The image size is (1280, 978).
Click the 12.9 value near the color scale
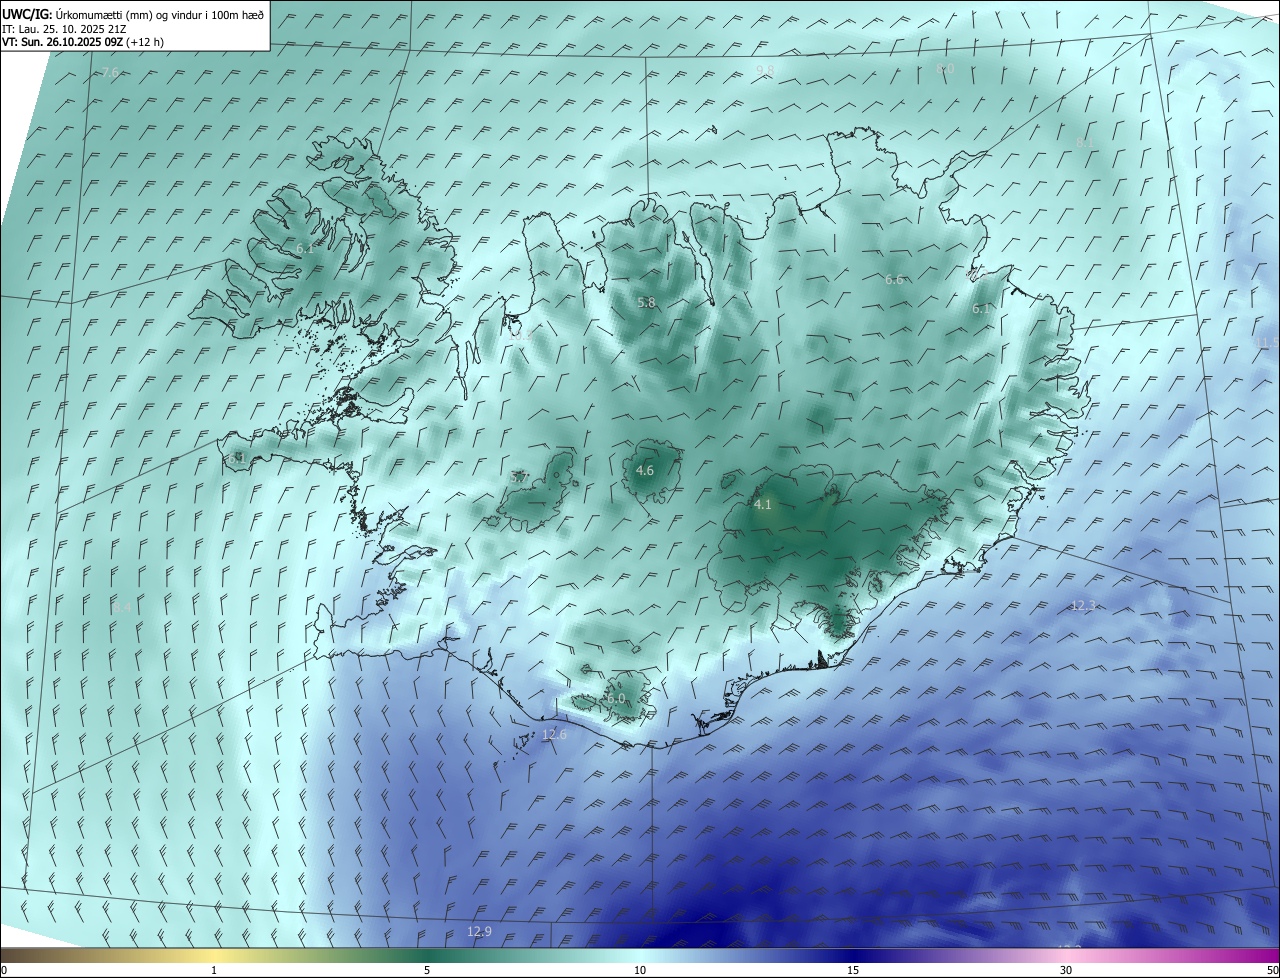pyautogui.click(x=479, y=932)
